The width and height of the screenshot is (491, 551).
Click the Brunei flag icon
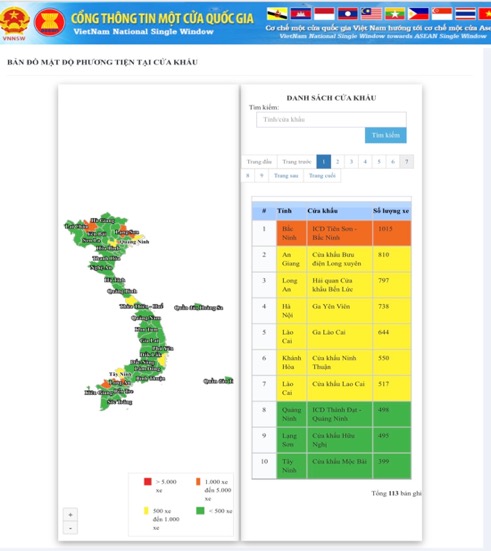pyautogui.click(x=277, y=14)
